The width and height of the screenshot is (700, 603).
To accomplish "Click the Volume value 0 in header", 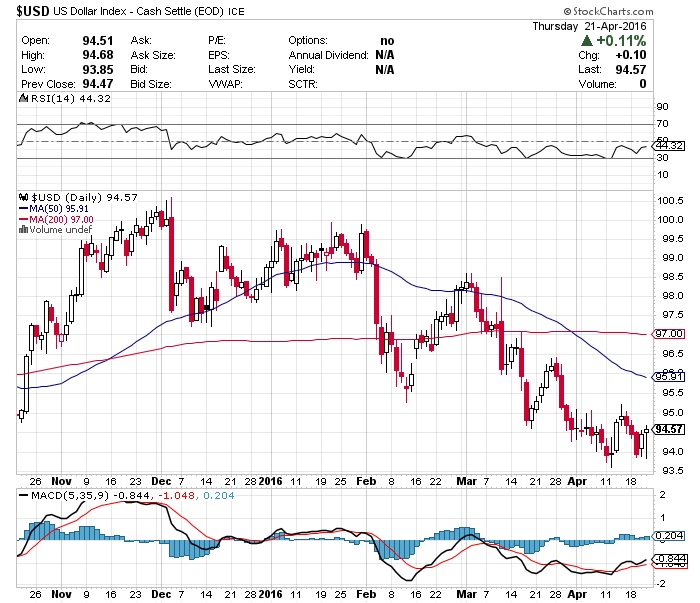I will click(643, 84).
